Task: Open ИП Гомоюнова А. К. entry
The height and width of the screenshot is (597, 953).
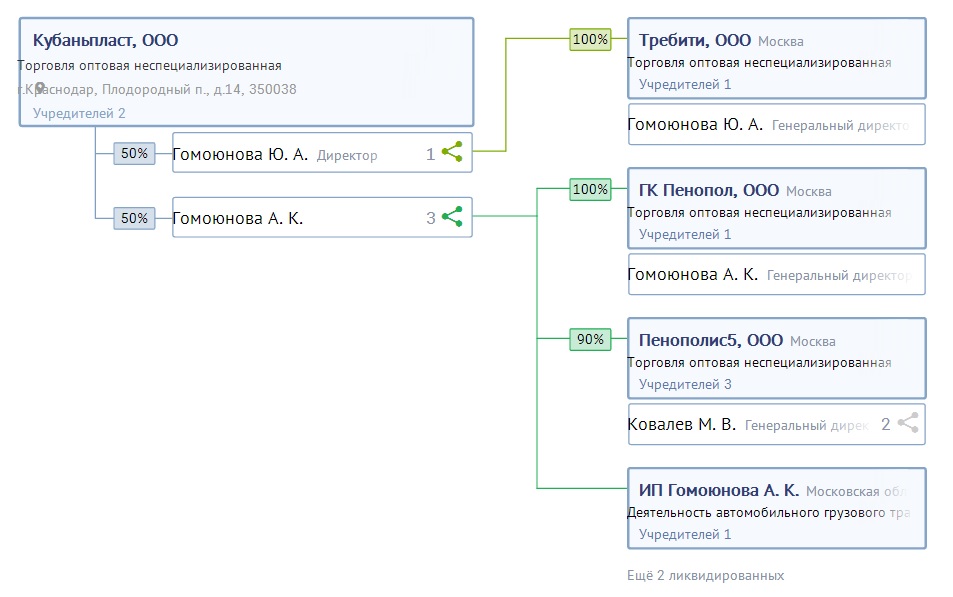Action: click(718, 490)
